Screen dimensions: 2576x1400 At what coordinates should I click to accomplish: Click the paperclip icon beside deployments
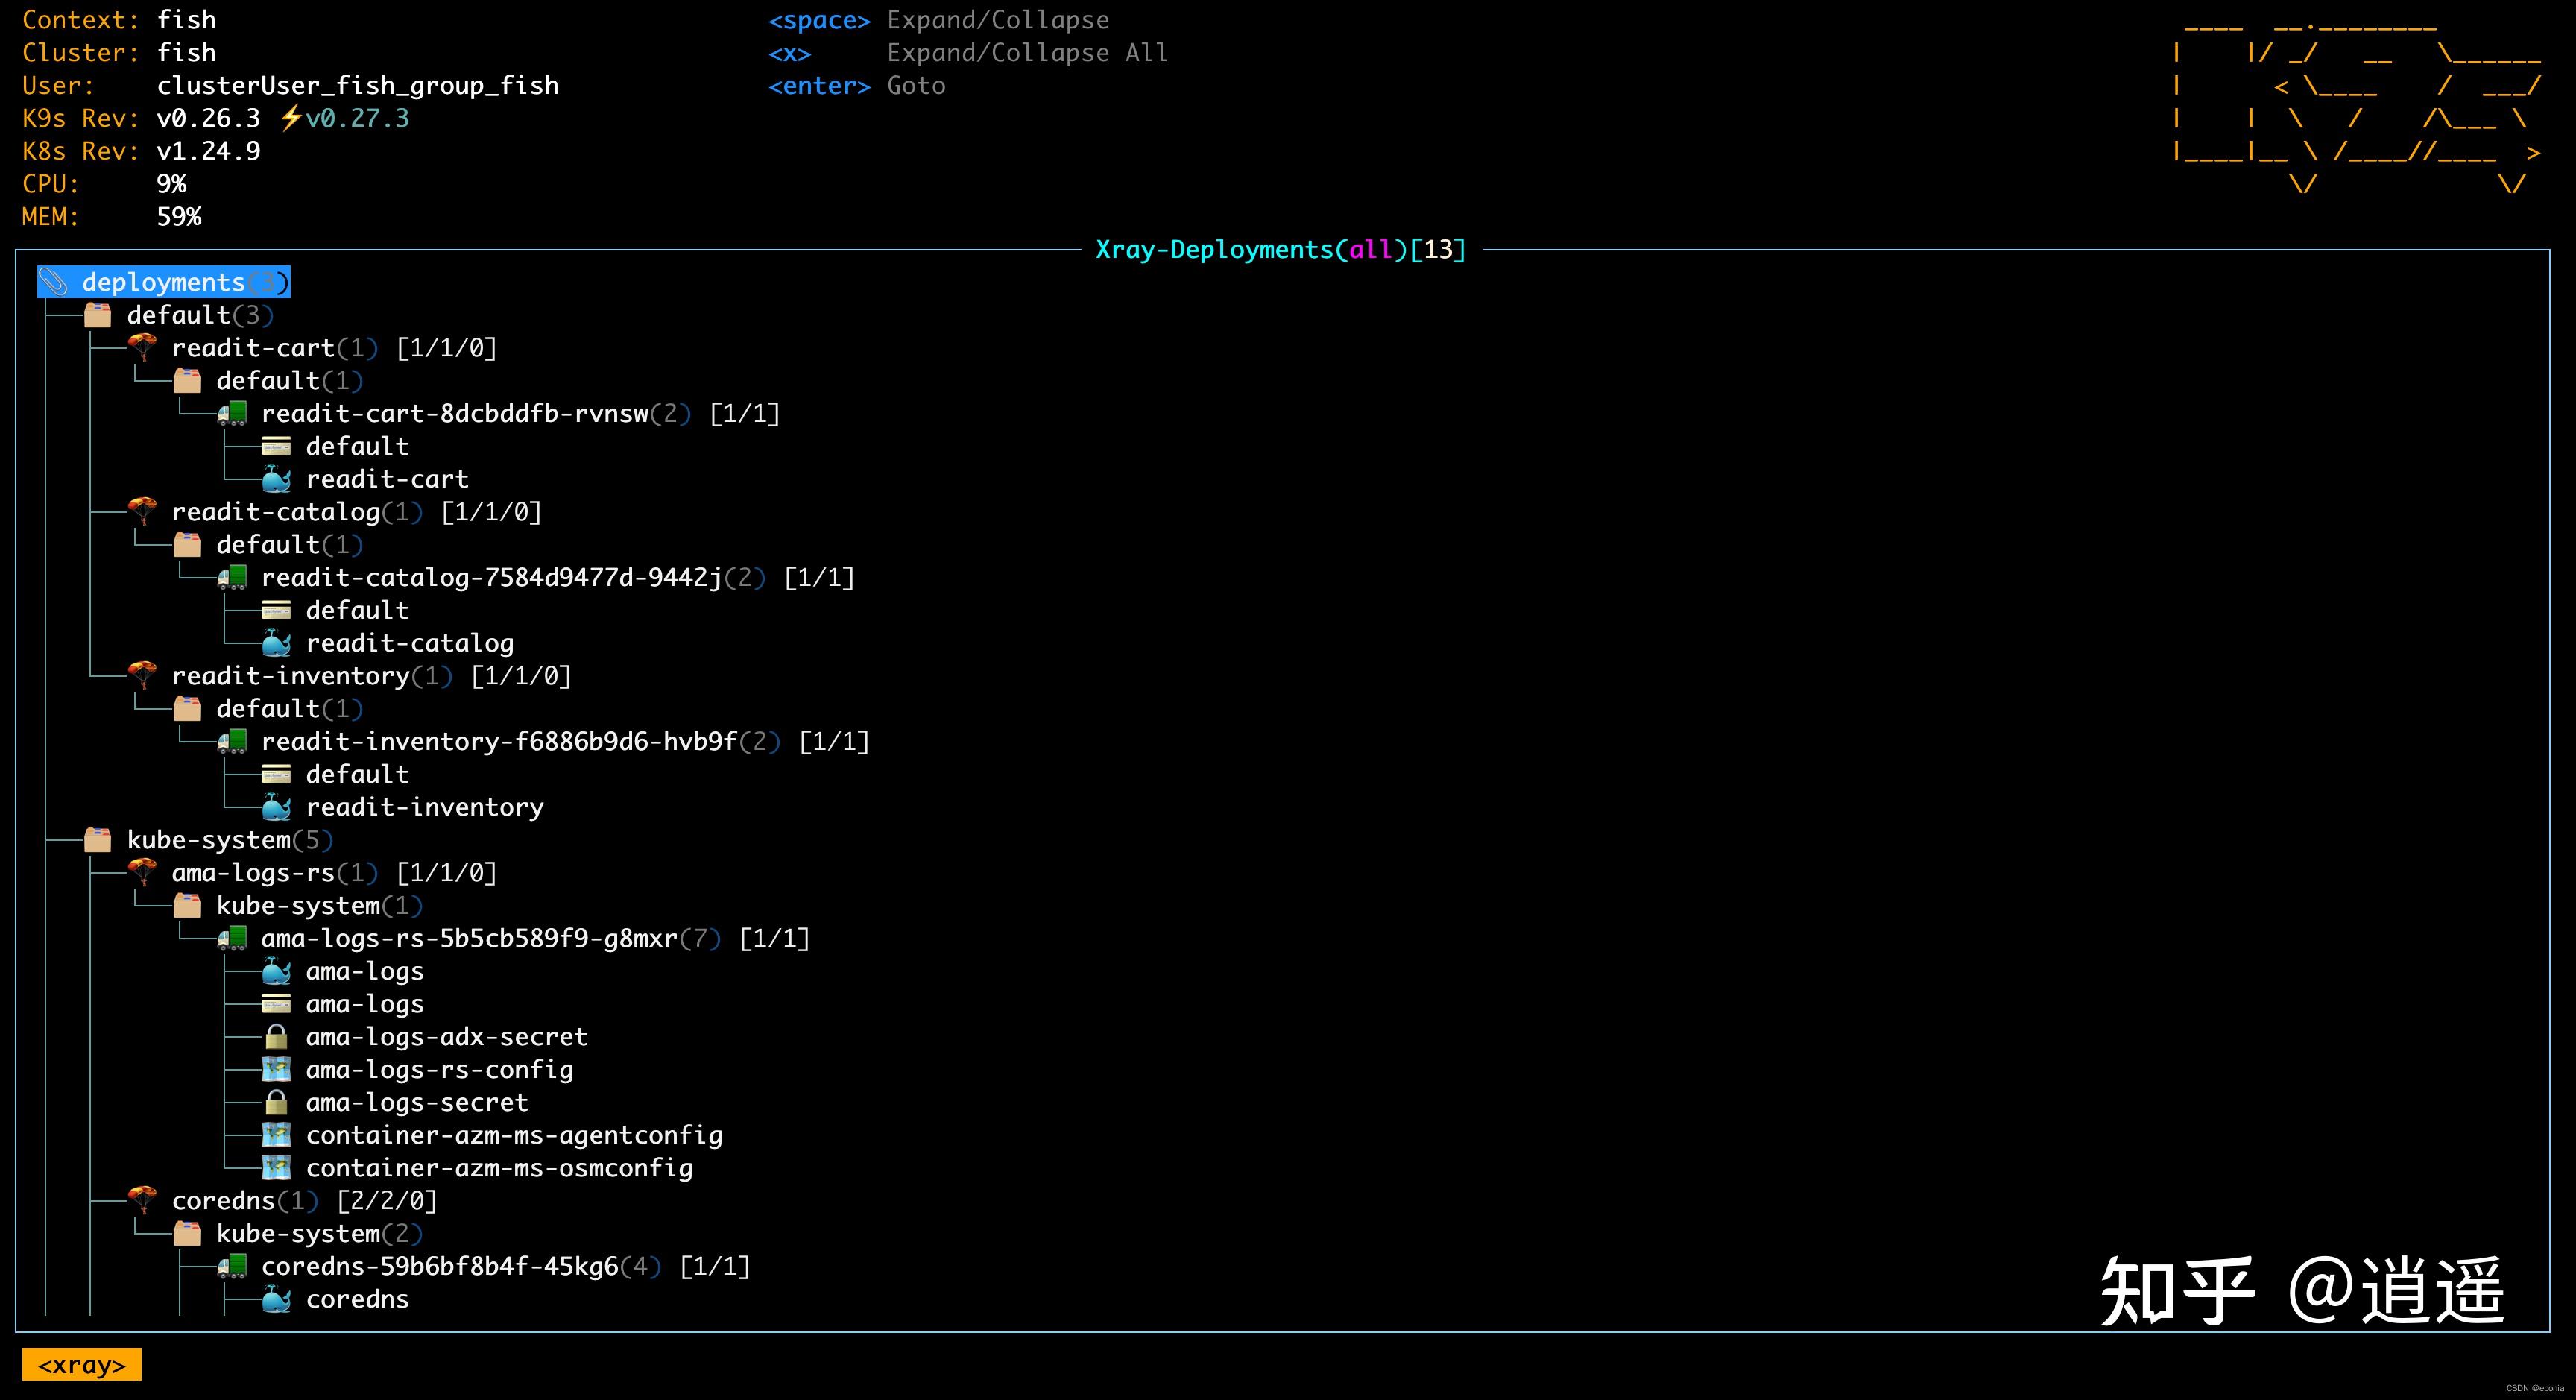[x=53, y=283]
